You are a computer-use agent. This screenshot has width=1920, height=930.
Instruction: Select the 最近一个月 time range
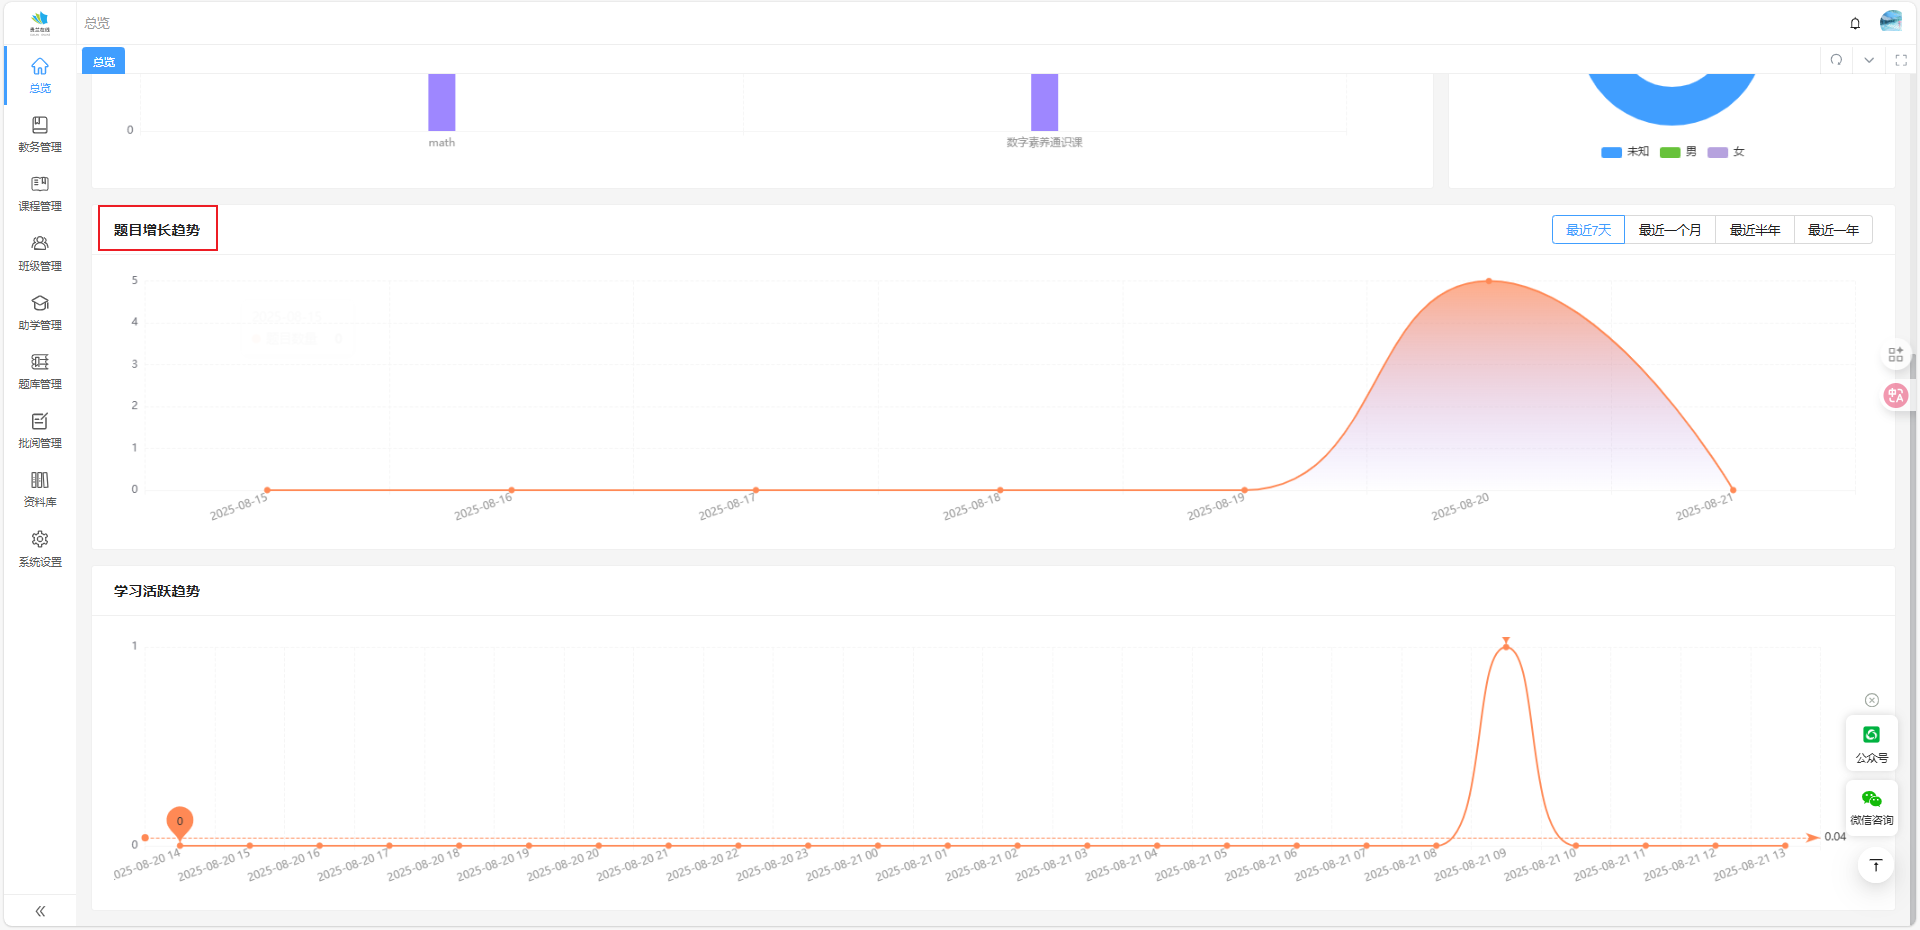tap(1669, 230)
